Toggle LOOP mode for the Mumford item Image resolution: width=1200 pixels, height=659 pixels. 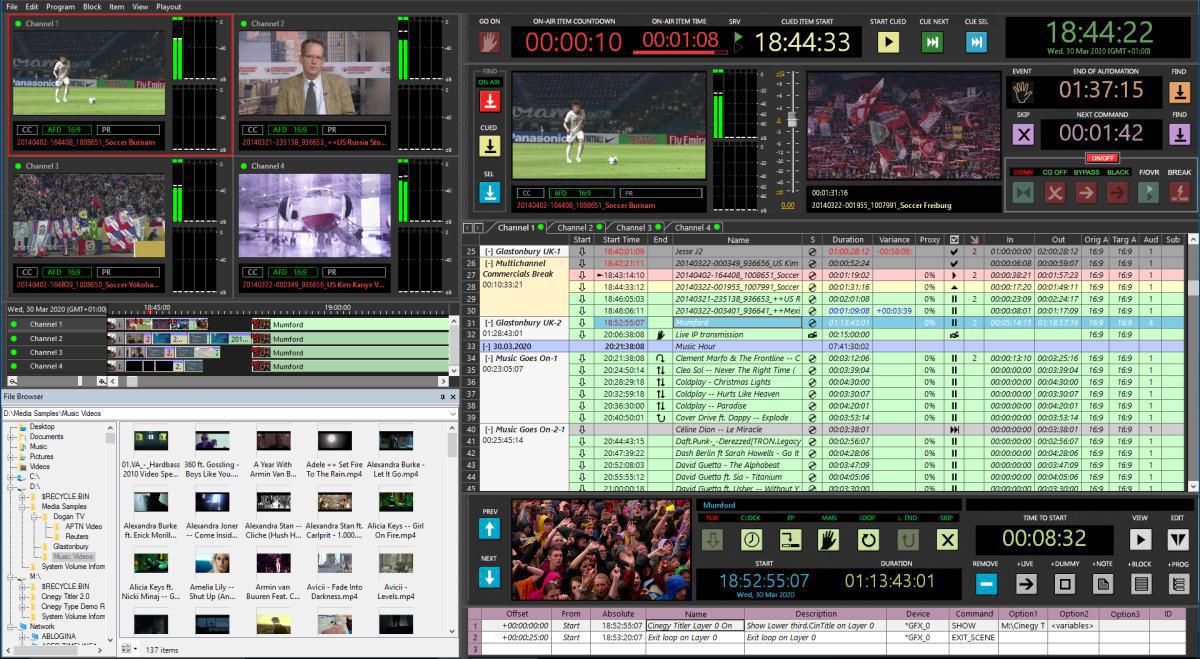pos(868,540)
